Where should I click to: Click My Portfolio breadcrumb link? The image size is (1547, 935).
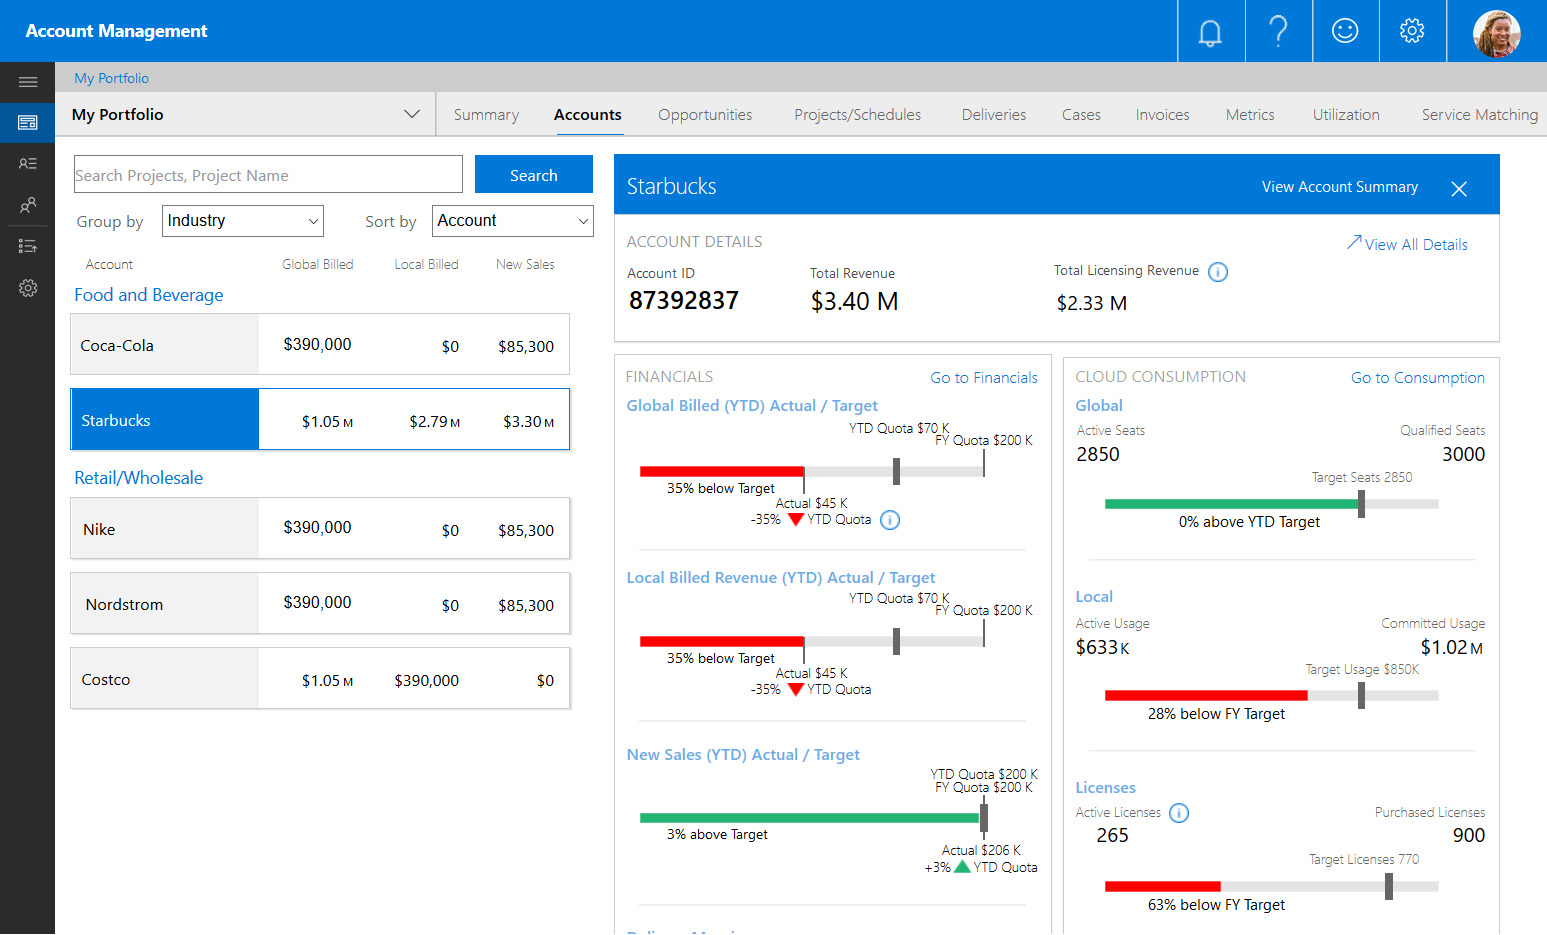pyautogui.click(x=111, y=78)
